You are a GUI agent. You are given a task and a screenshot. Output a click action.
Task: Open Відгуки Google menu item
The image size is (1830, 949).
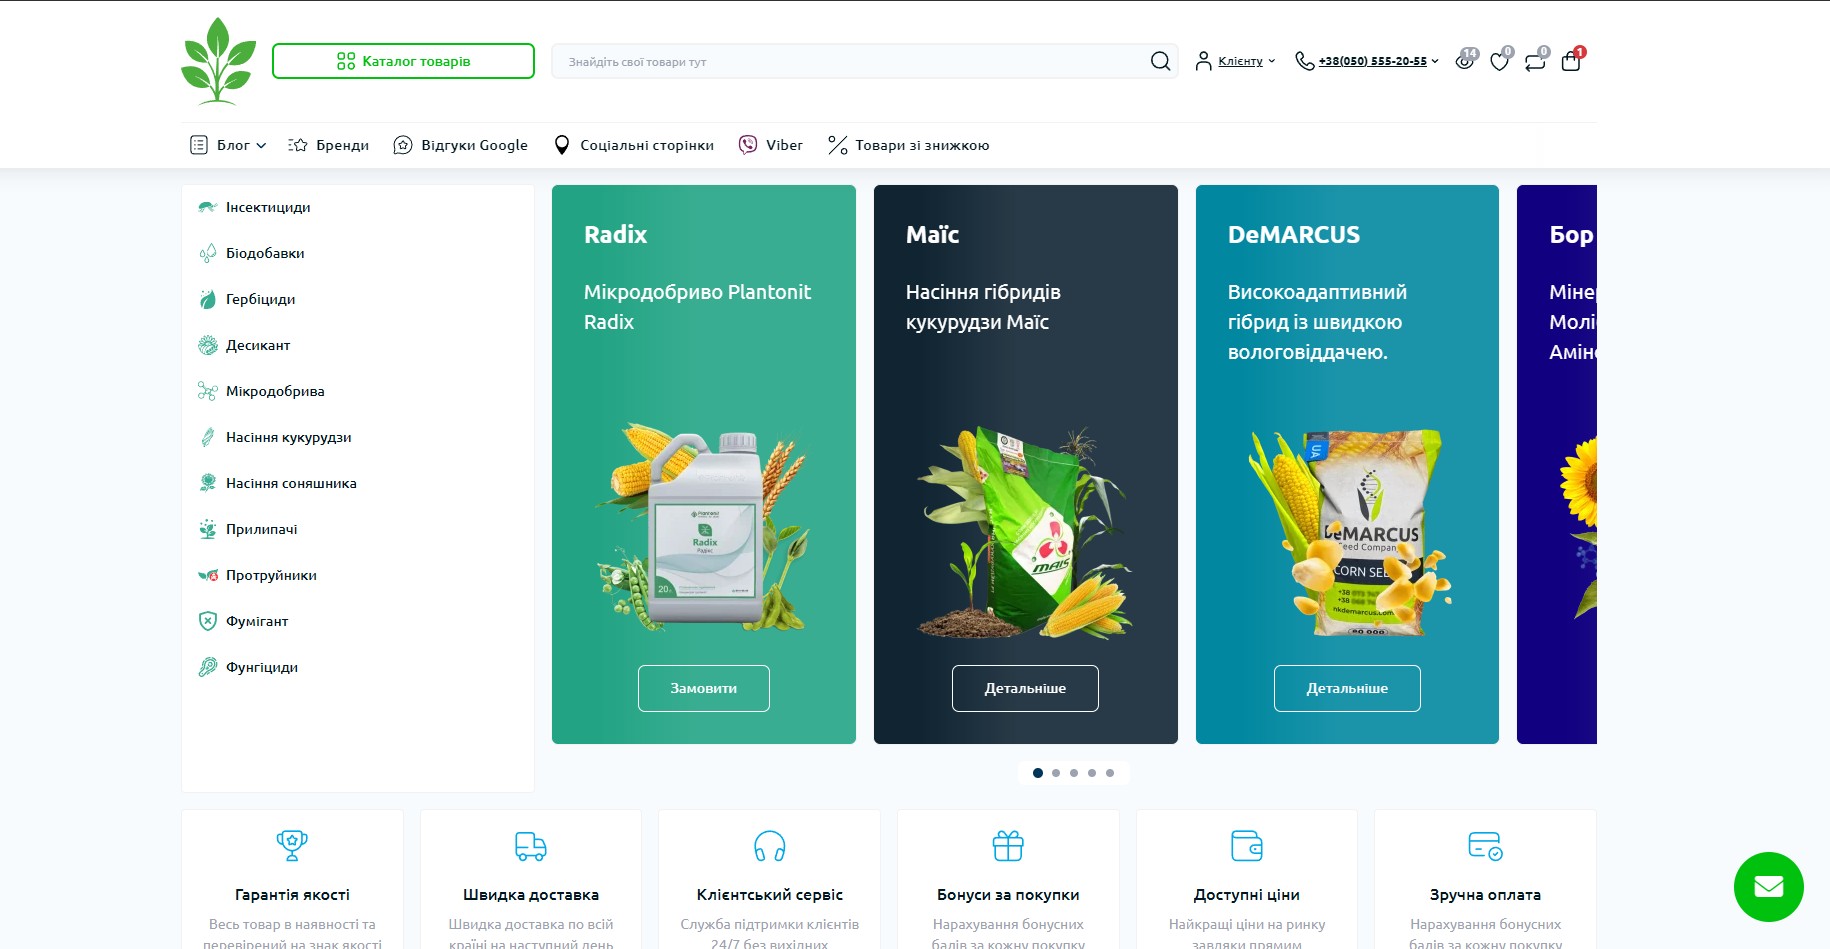(x=474, y=145)
